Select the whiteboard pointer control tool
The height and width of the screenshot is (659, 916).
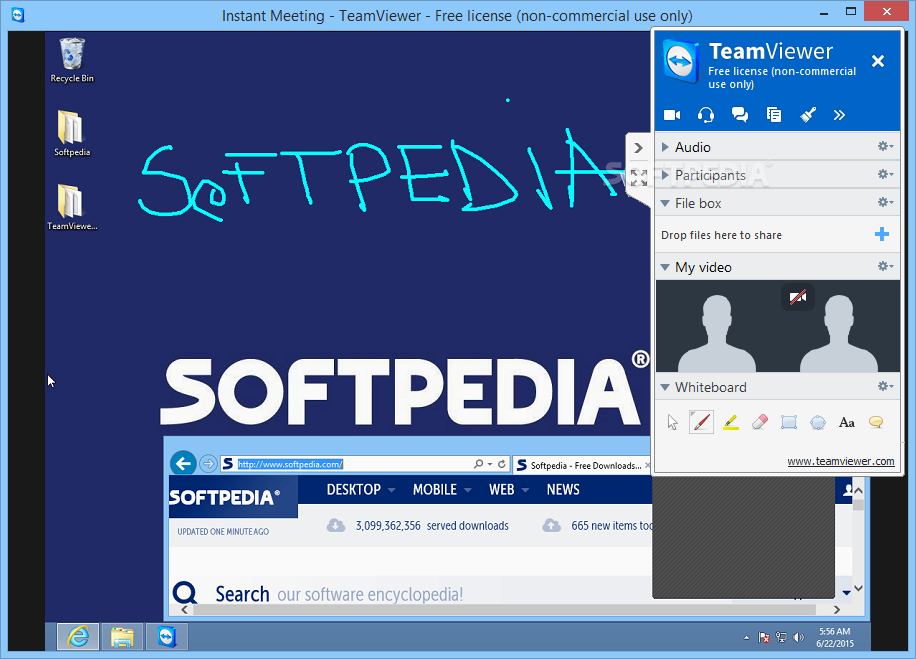tap(672, 422)
